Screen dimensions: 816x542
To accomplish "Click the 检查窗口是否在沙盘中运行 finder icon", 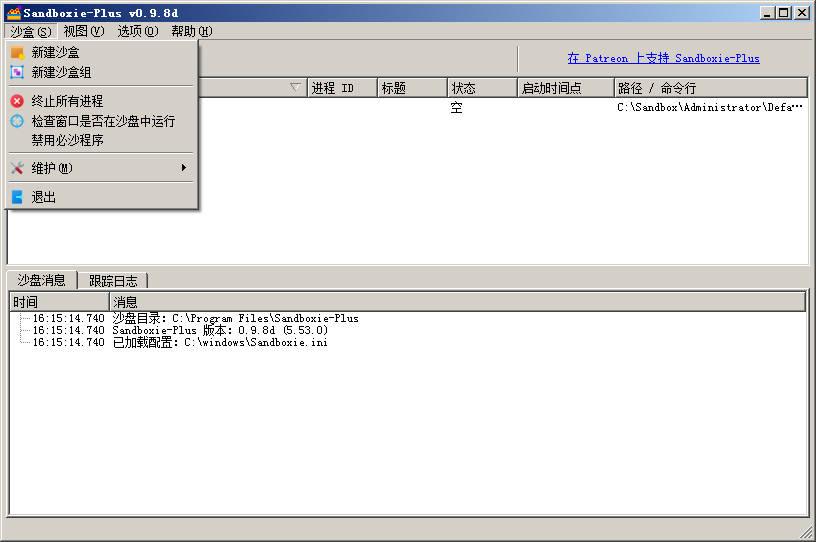I will click(x=17, y=121).
